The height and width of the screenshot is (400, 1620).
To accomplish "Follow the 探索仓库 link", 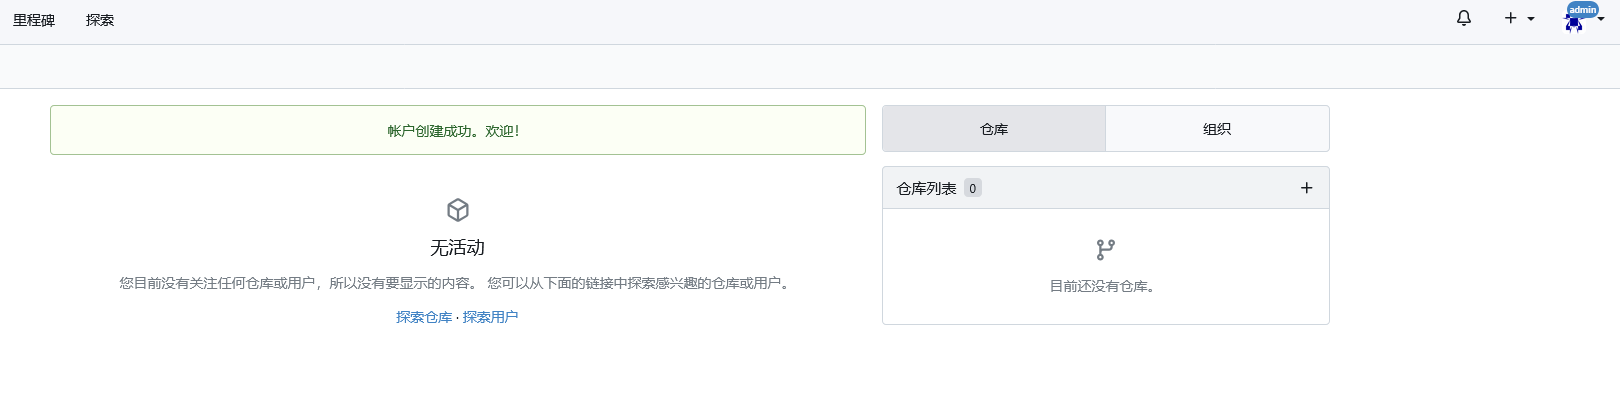I will click(x=424, y=317).
